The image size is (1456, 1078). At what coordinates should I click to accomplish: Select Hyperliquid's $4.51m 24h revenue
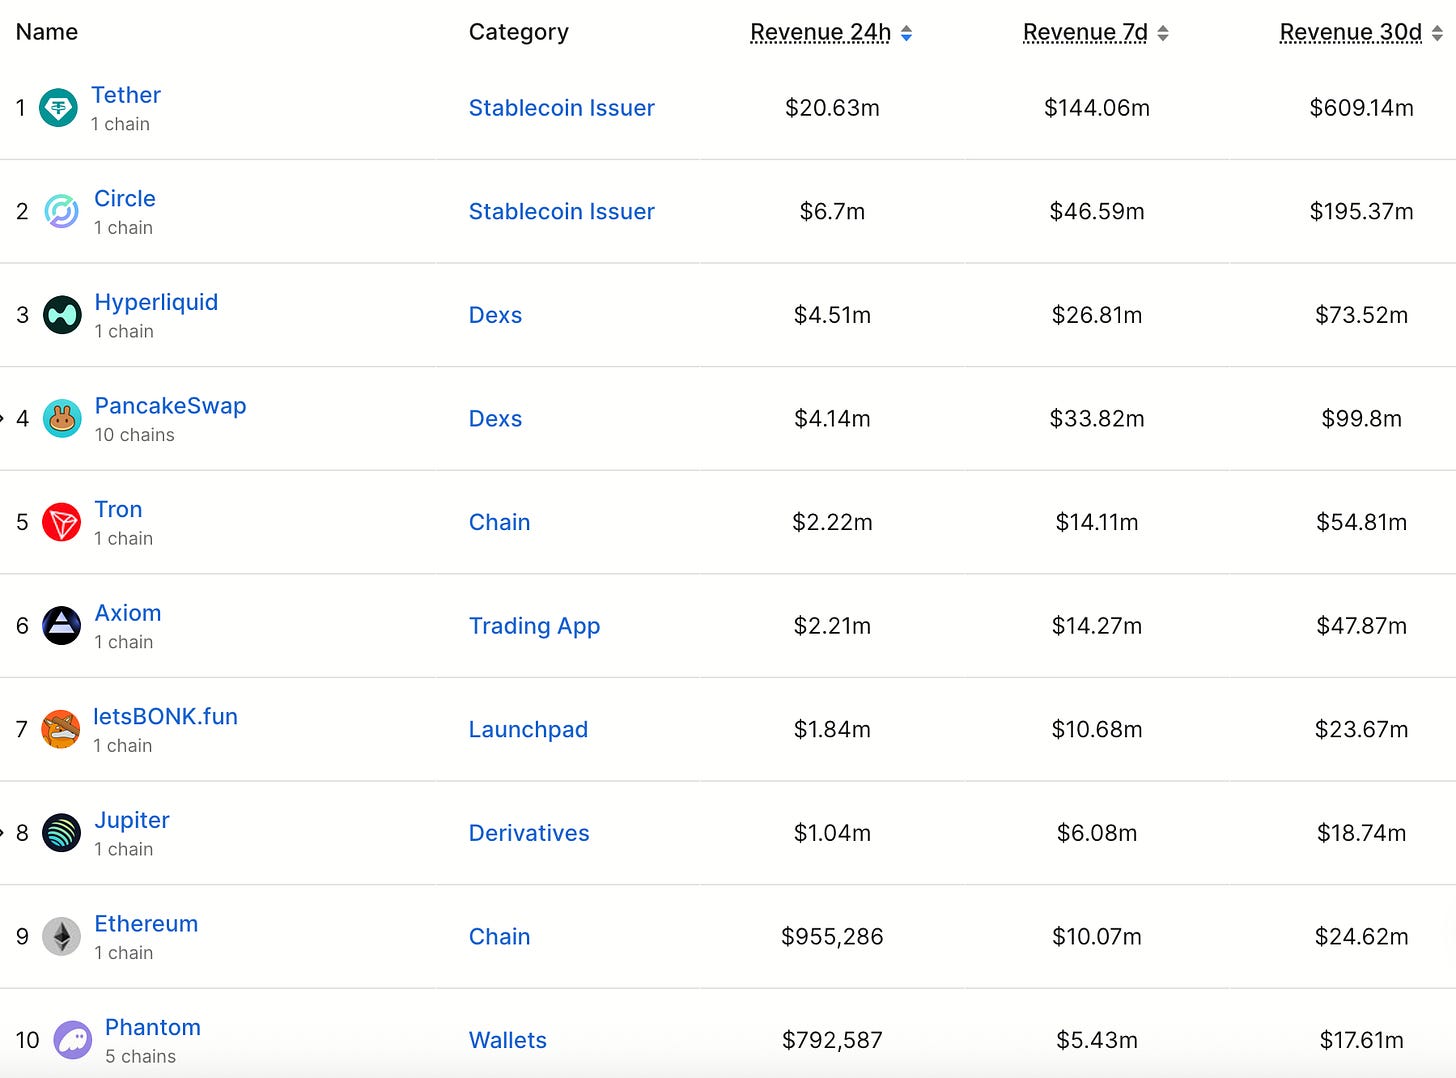(832, 315)
